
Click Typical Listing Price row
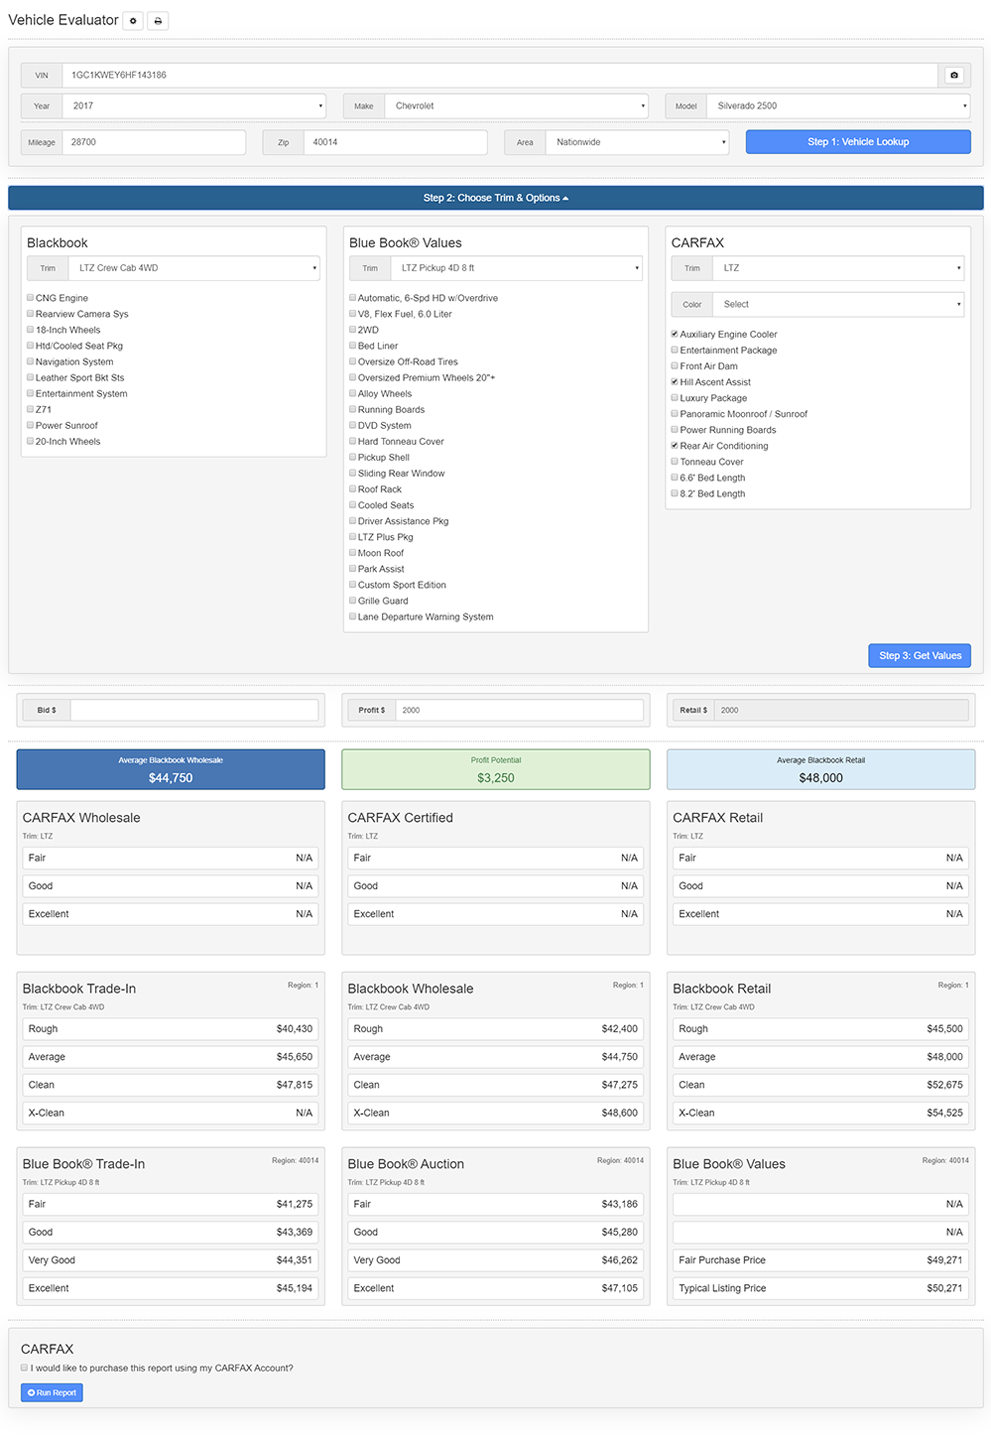(821, 1288)
